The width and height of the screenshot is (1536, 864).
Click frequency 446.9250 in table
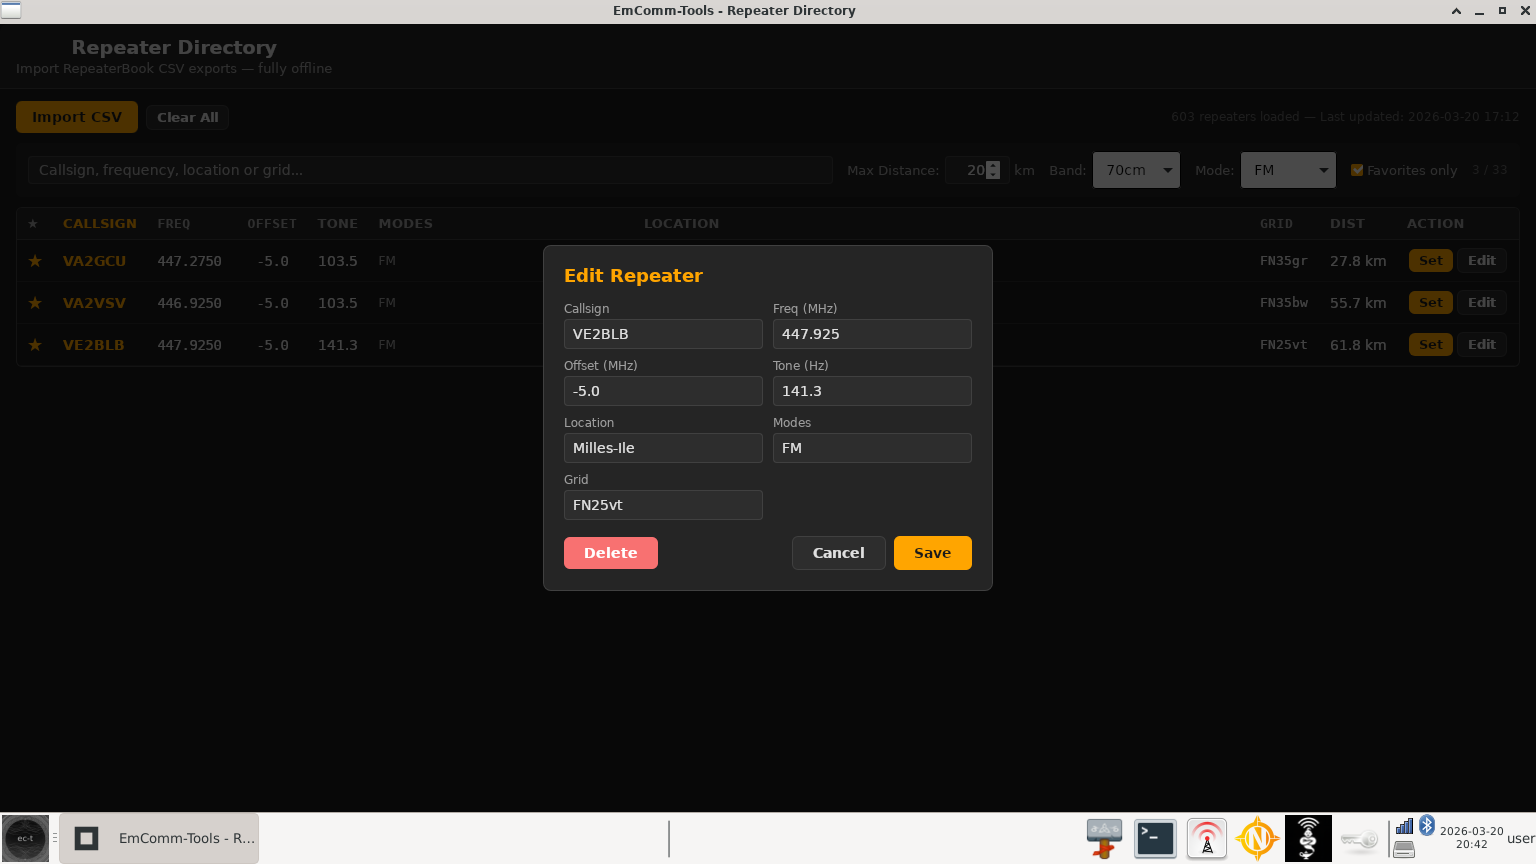click(x=190, y=303)
